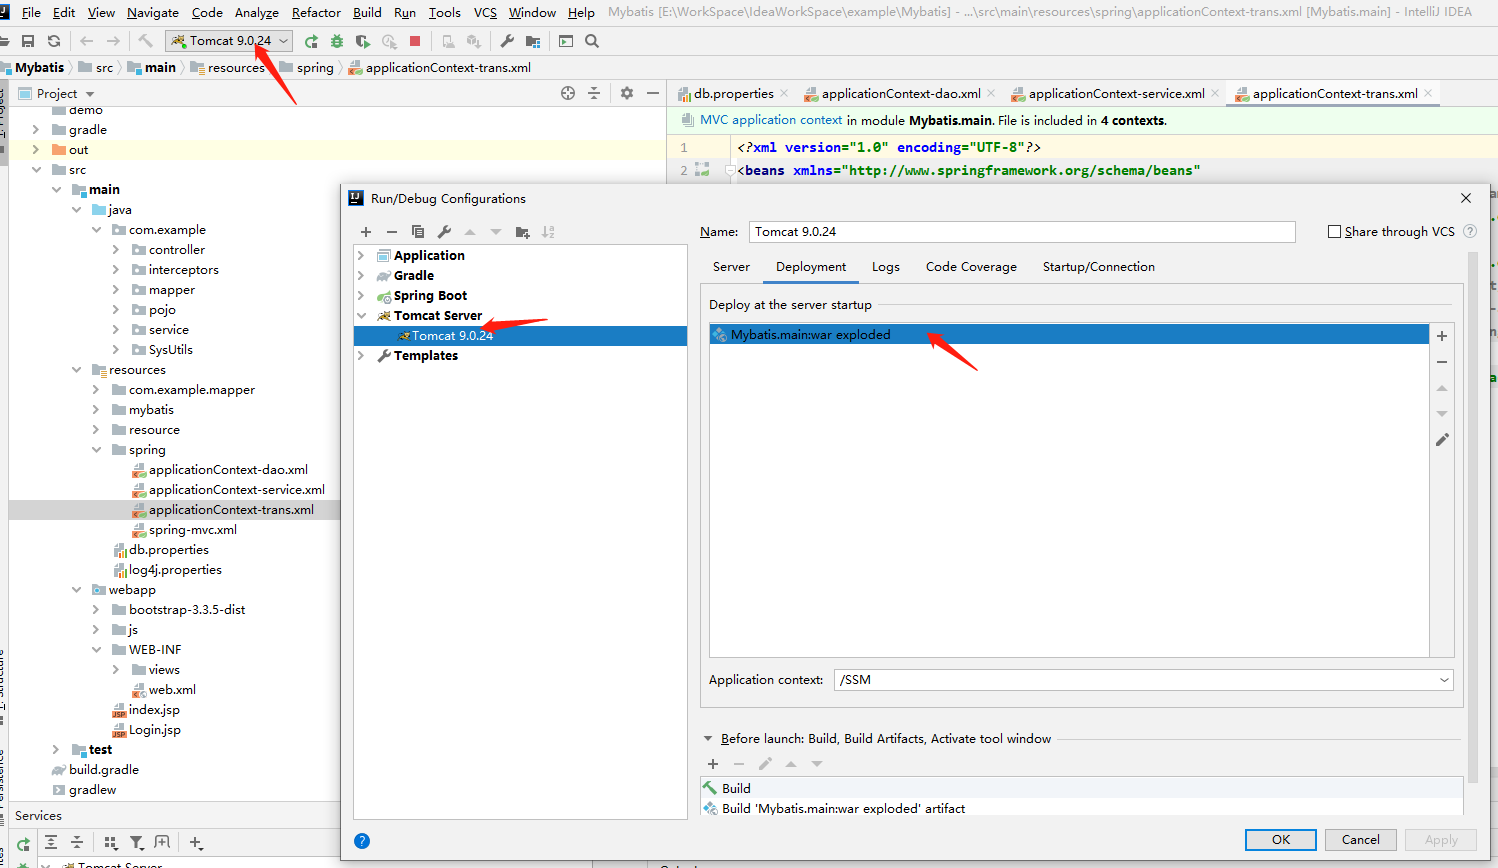Expand the controller package in the project tree
The image size is (1498, 868).
[116, 250]
